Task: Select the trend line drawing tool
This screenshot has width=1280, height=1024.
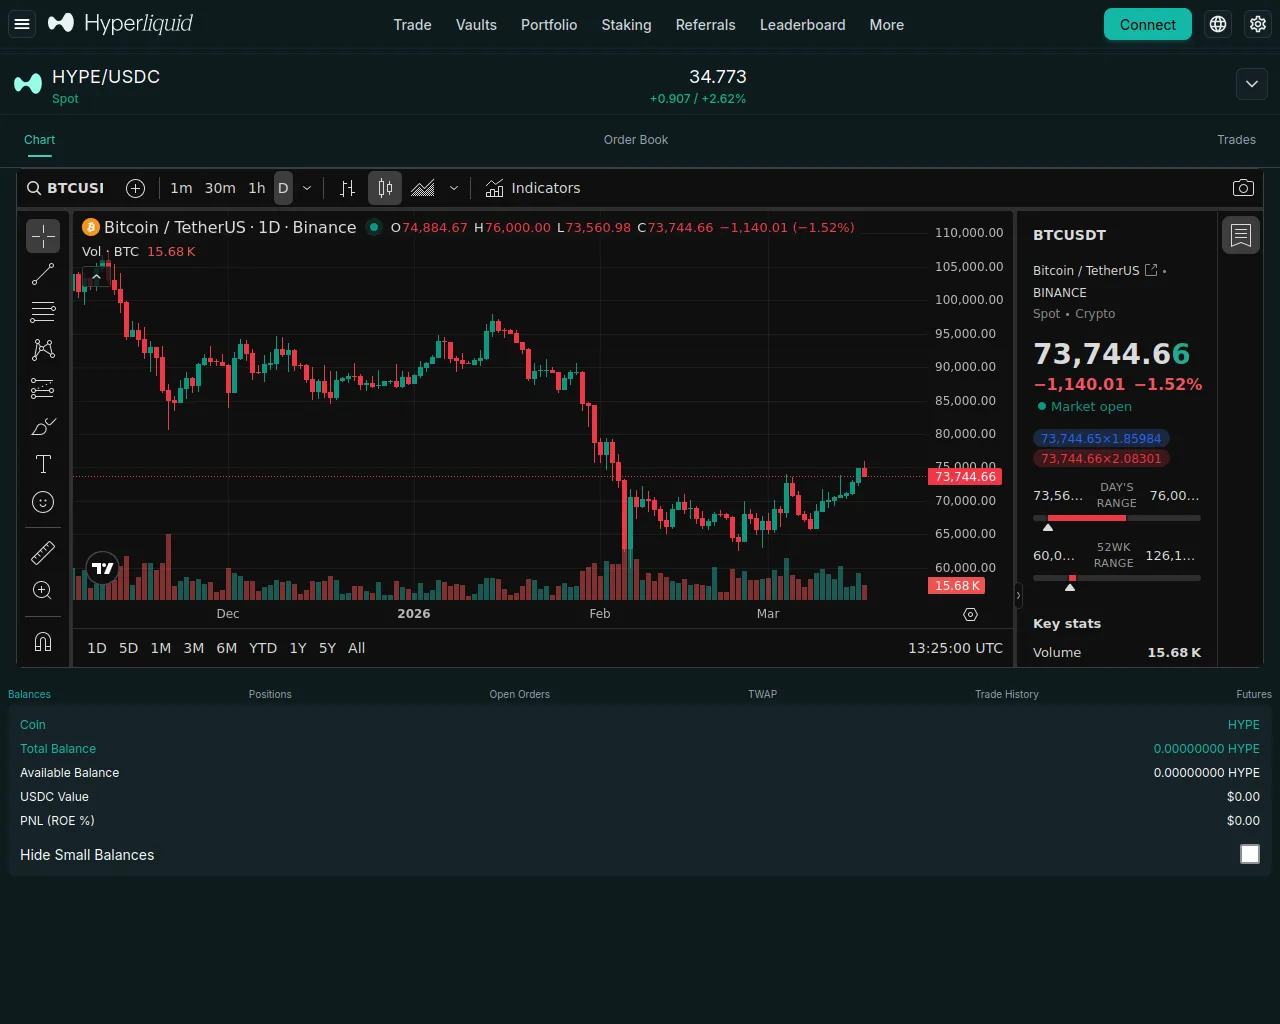Action: [43, 274]
